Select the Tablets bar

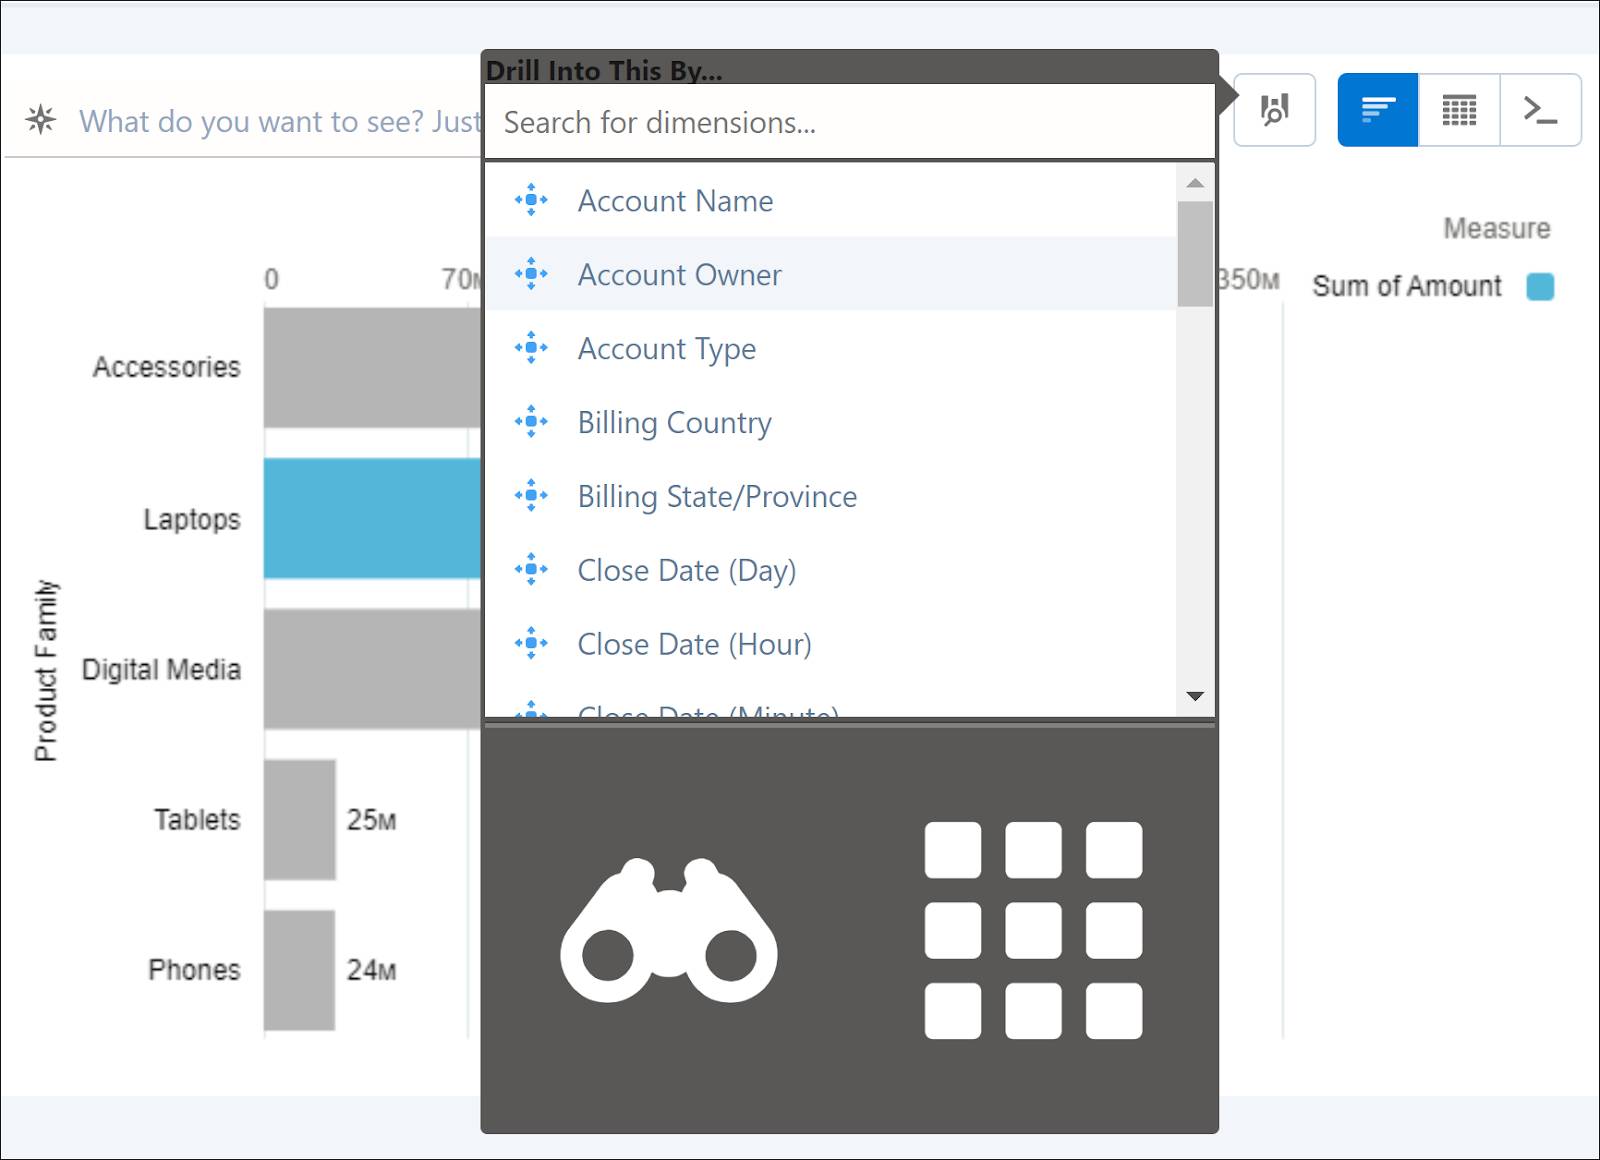(x=299, y=819)
